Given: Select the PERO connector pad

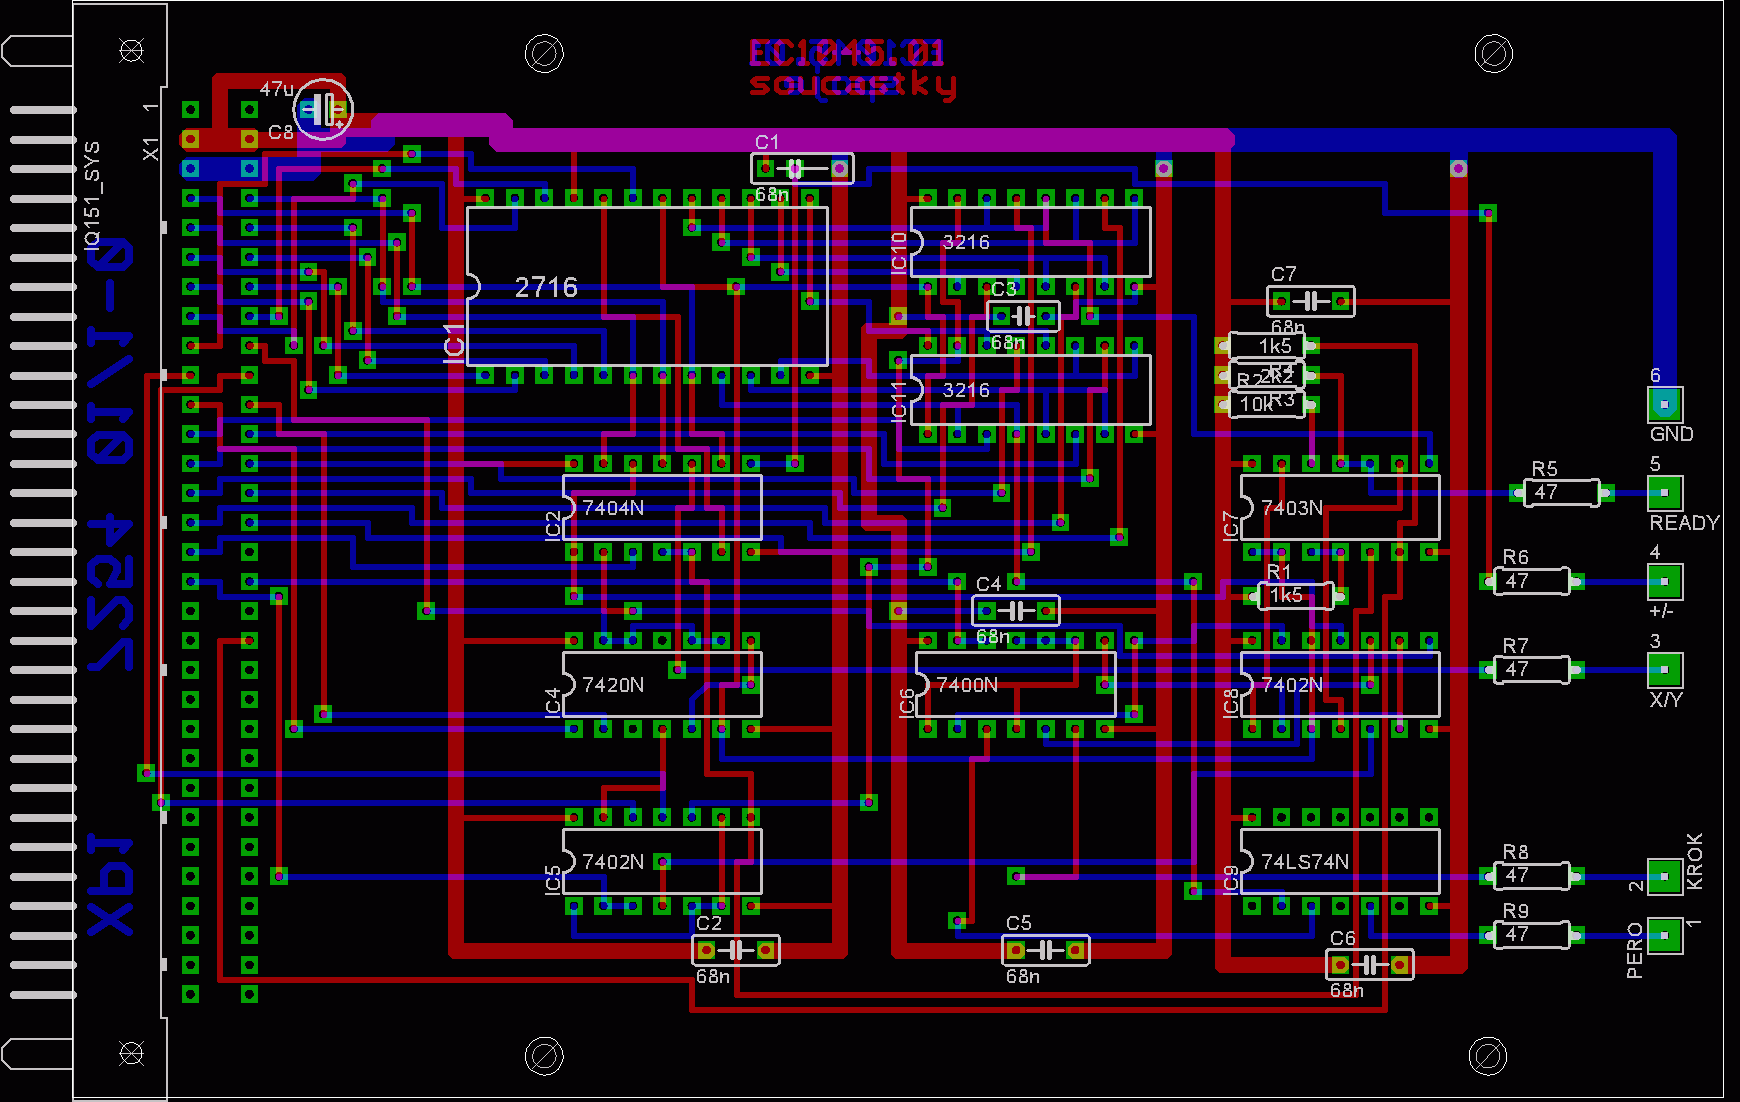Looking at the screenshot, I should click(1665, 936).
